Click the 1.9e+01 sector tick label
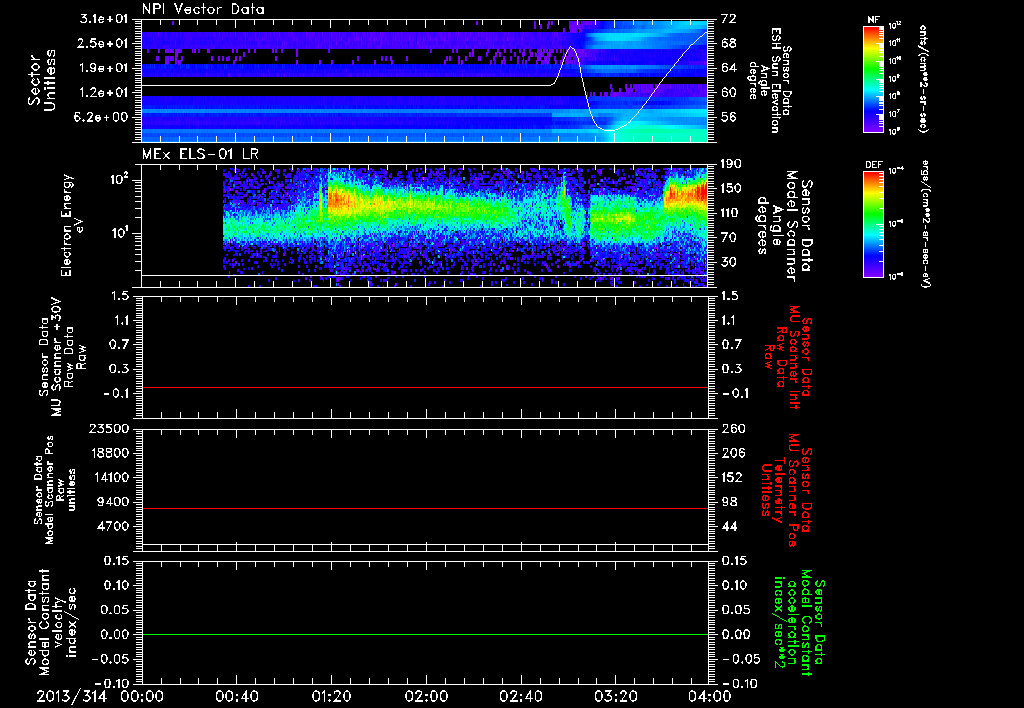1024x708 pixels. click(104, 68)
